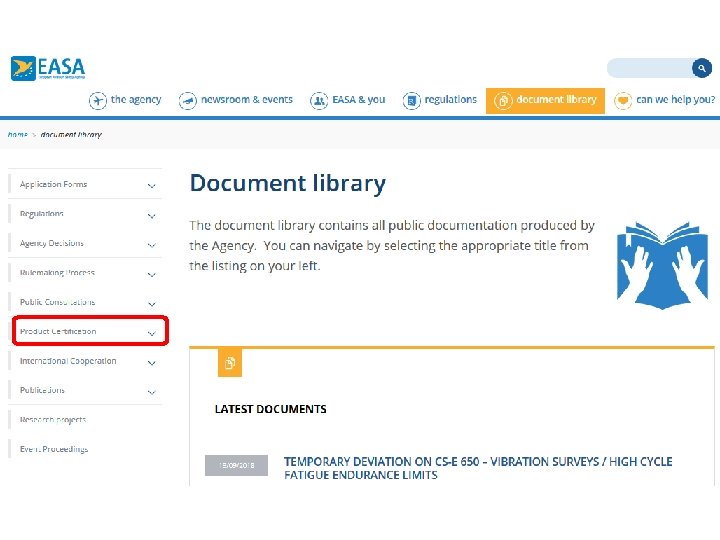Expand Product Certification chevron
720x540 pixels.
point(152,333)
